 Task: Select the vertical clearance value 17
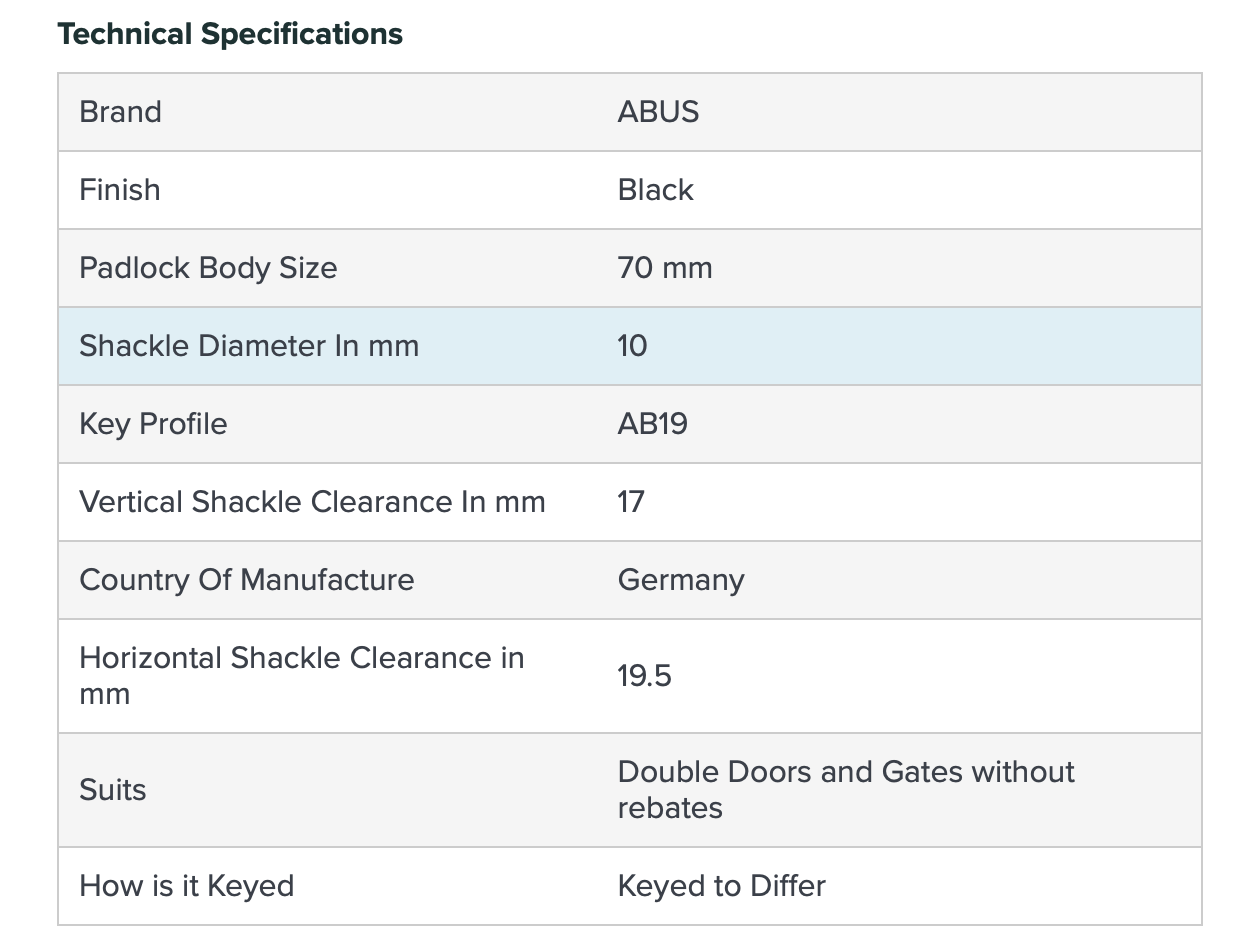pos(631,501)
